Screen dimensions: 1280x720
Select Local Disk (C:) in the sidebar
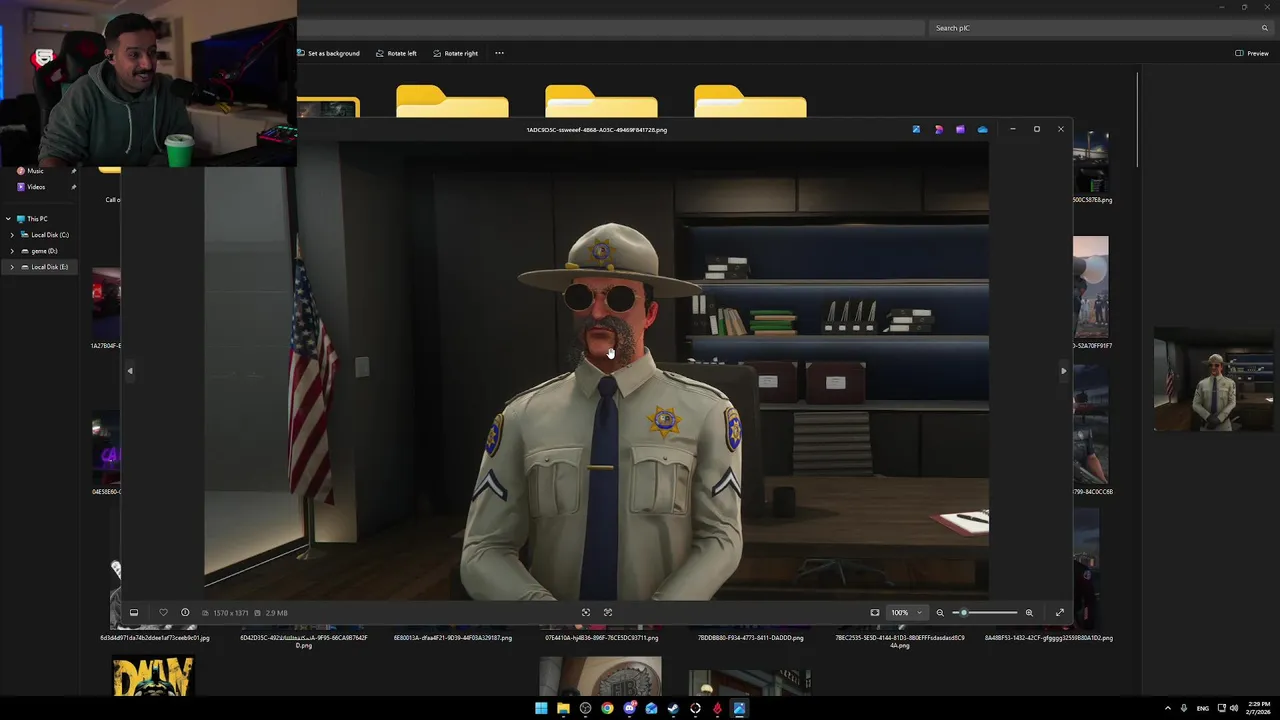[x=49, y=235]
